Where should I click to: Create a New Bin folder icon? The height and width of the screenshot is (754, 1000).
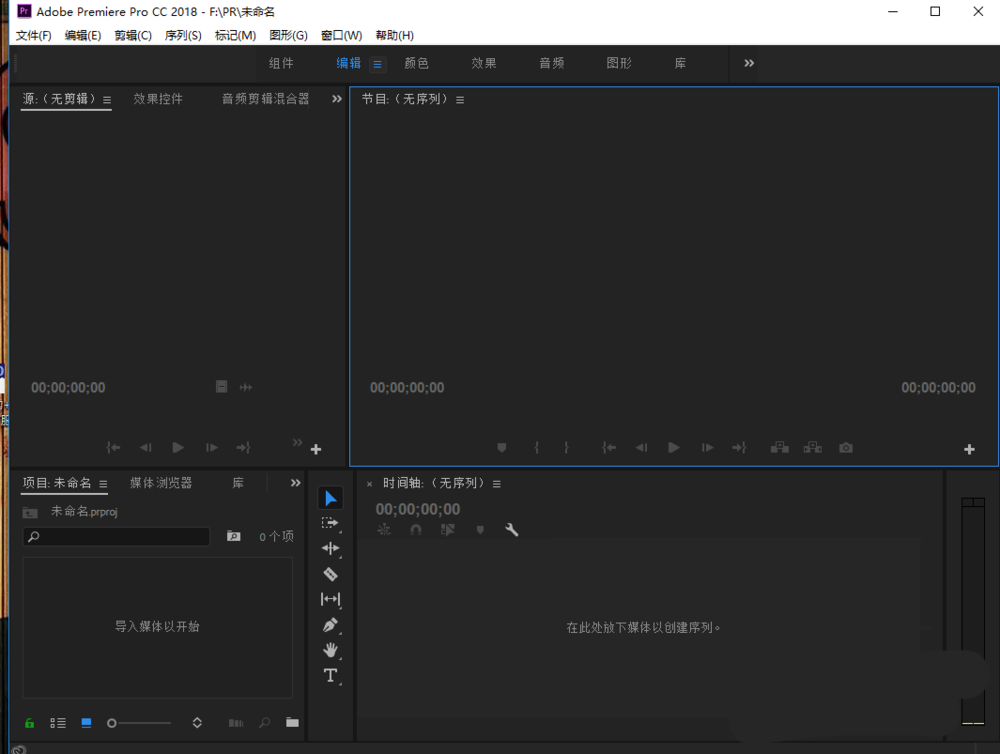click(x=292, y=722)
